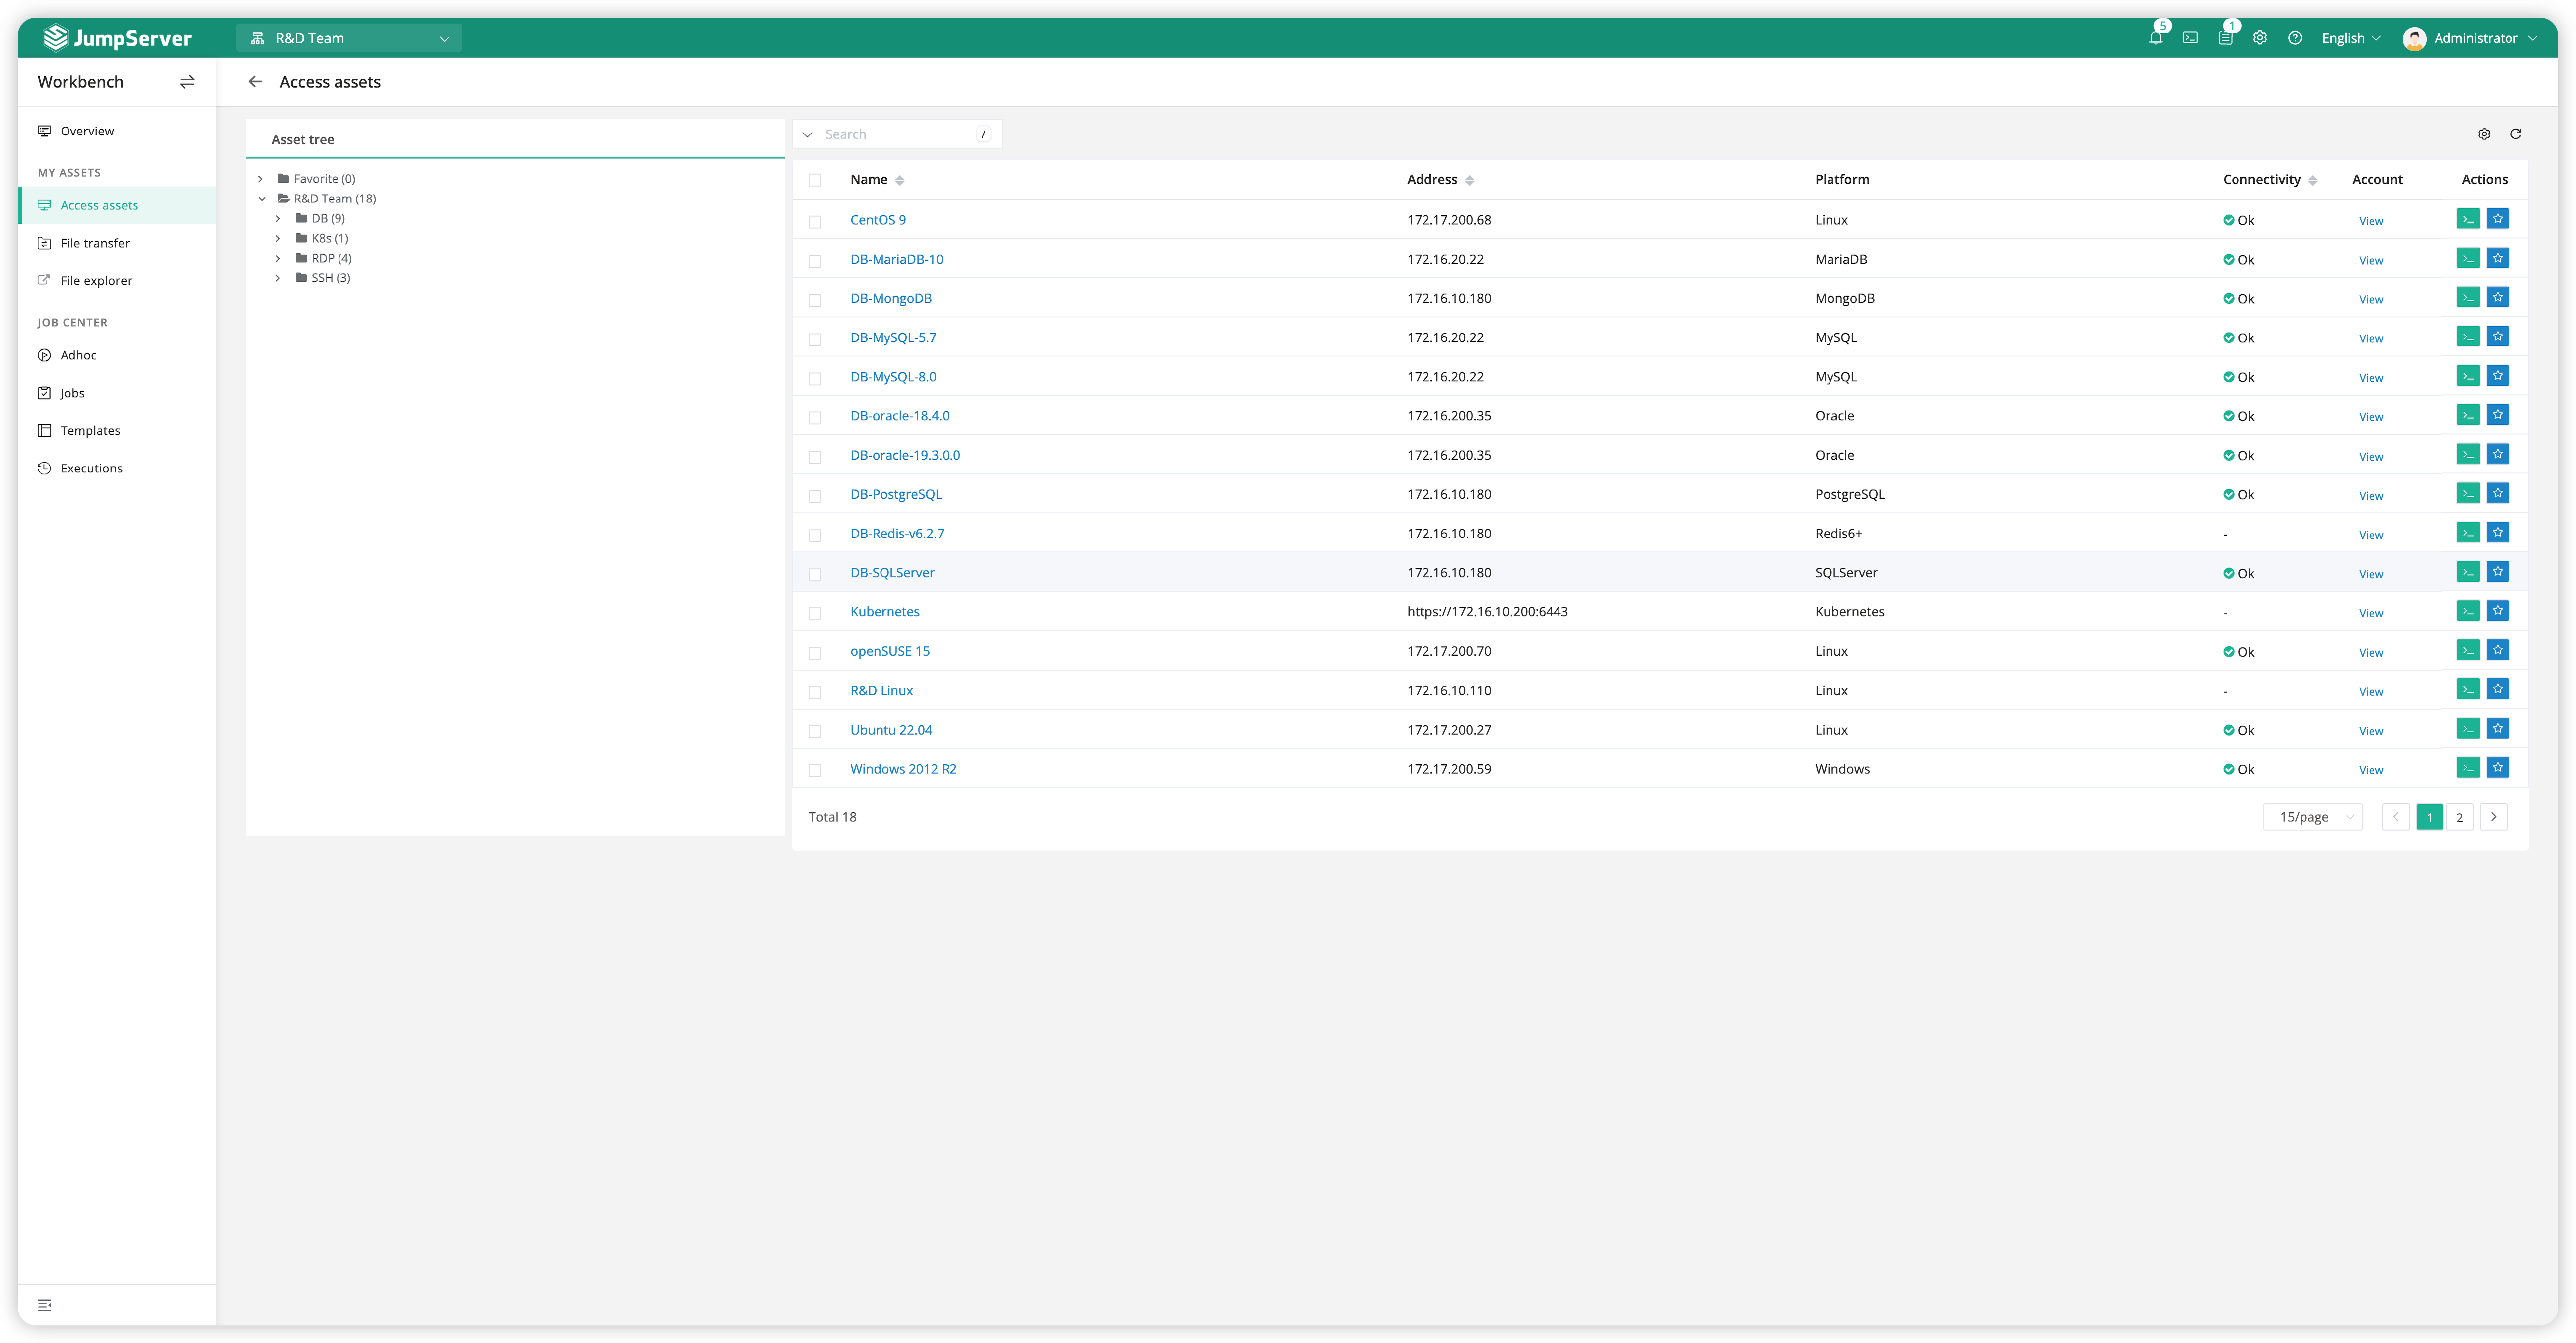Favorite DB-MongoDB using its star icon
Screen dimensions: 2576x1343
[2498, 296]
